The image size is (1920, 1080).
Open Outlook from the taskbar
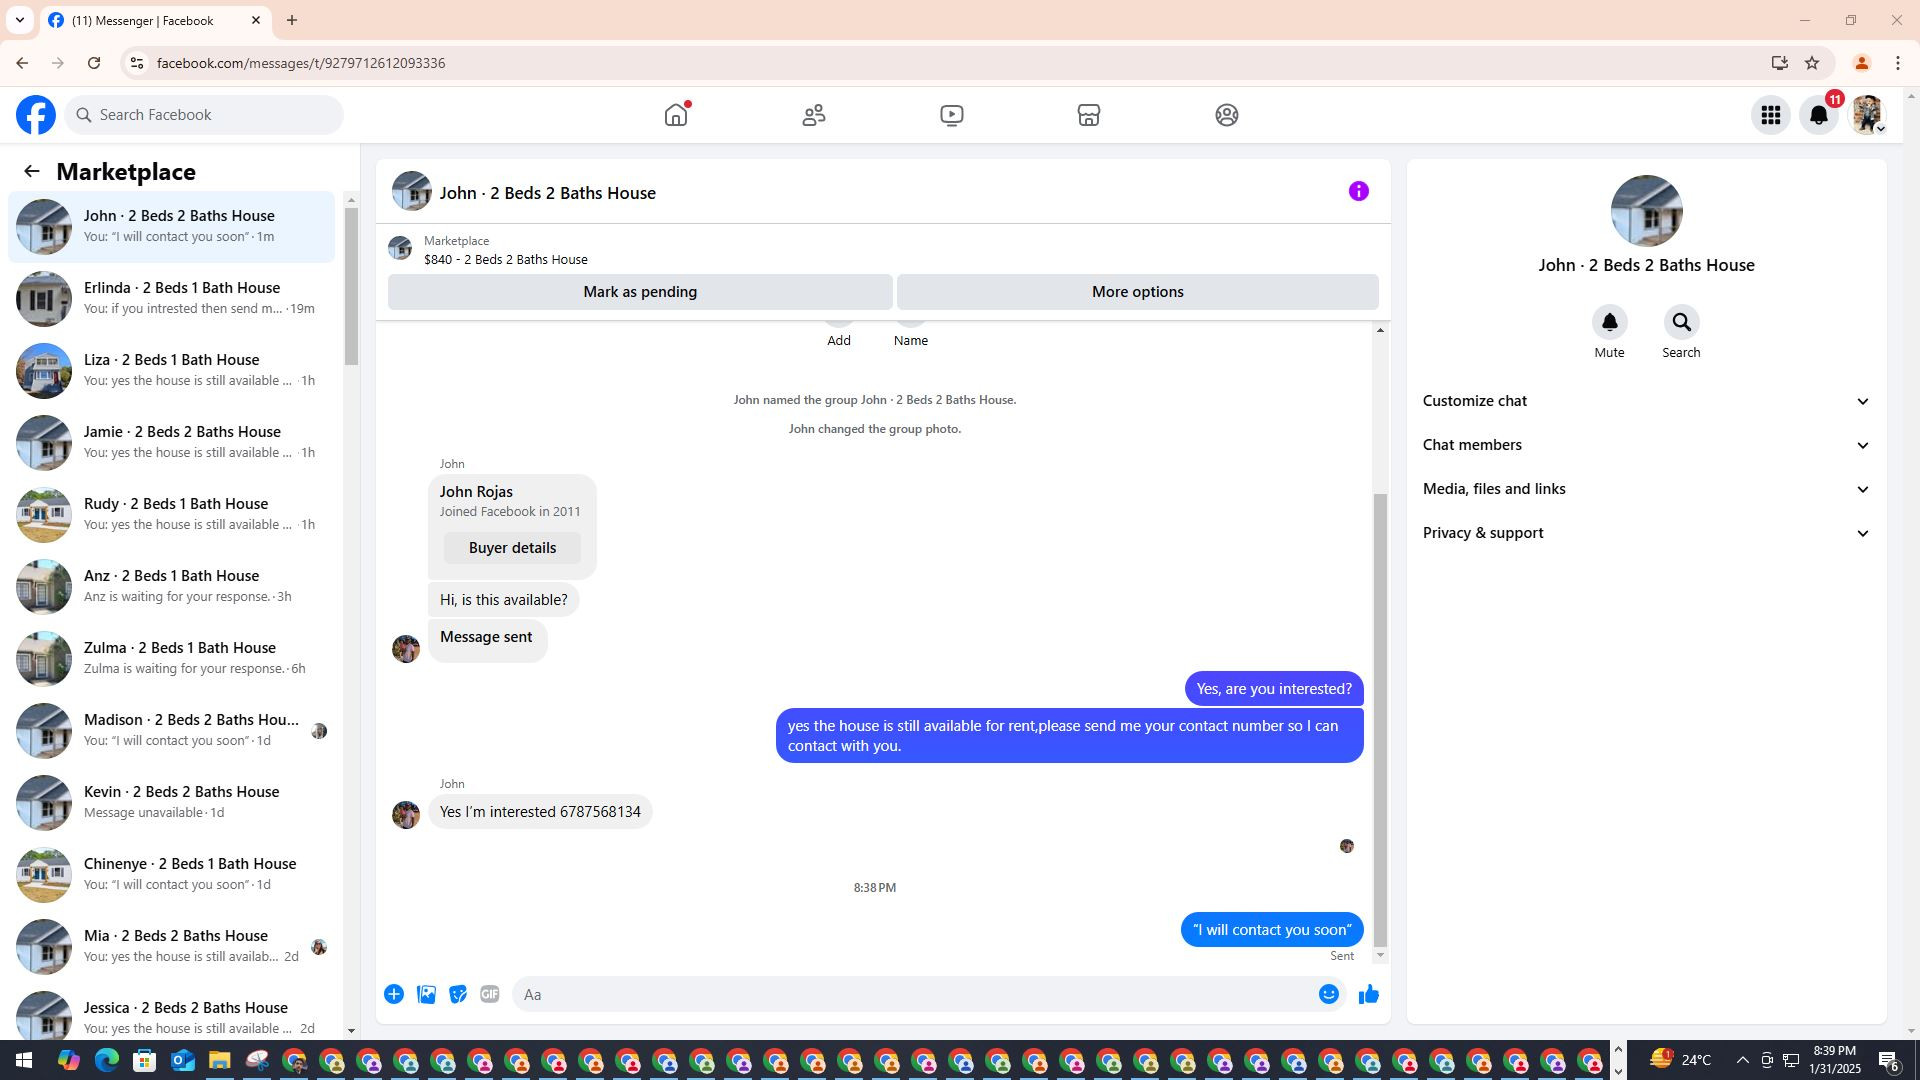point(182,1060)
